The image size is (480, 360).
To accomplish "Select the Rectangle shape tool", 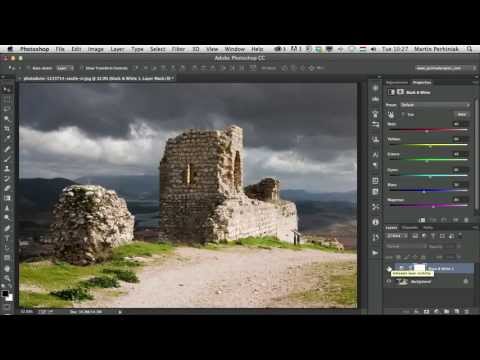I will pos(7,258).
